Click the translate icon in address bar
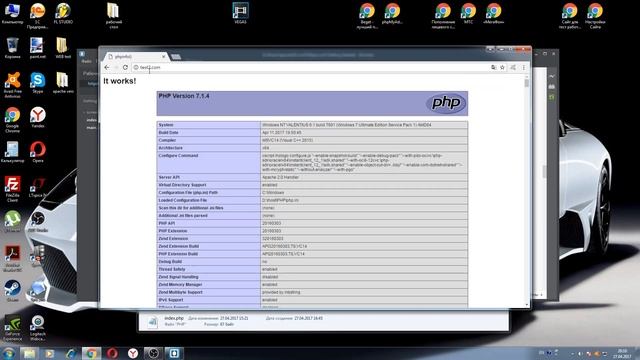The image size is (640, 360). click(493, 67)
